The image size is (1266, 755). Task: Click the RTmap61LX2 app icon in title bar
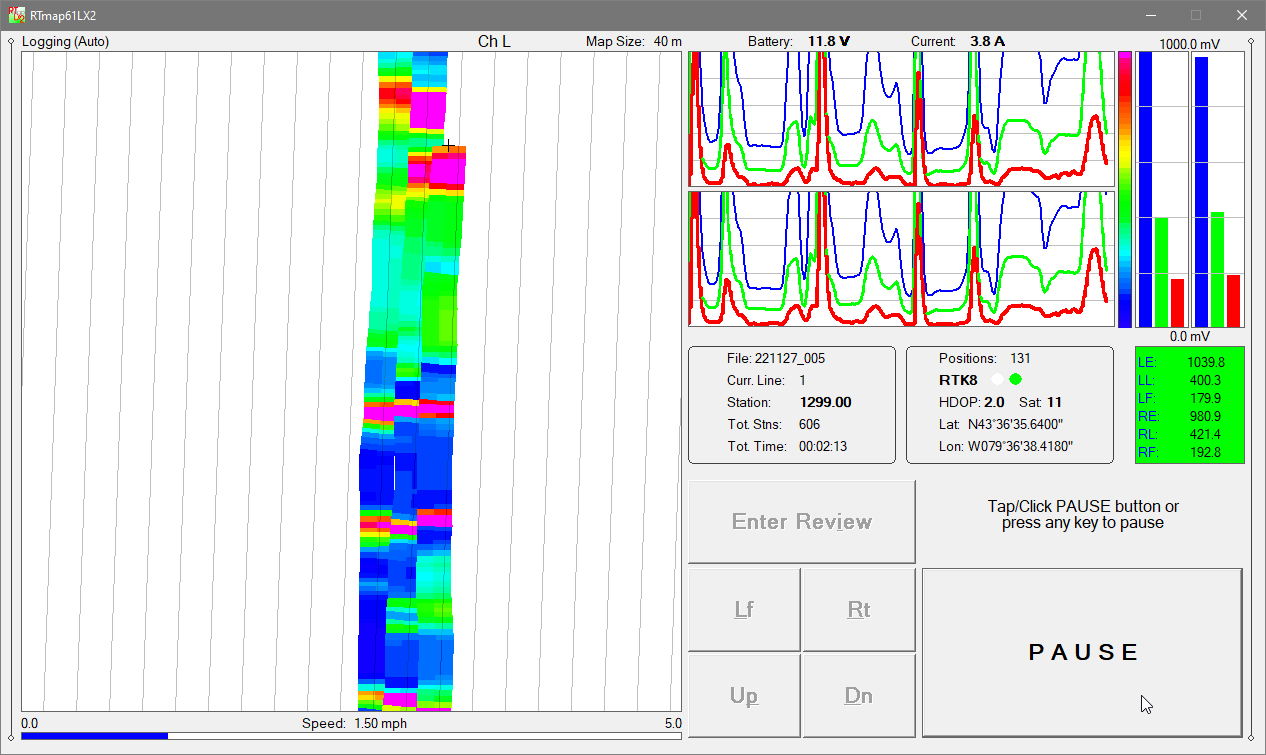pos(17,15)
